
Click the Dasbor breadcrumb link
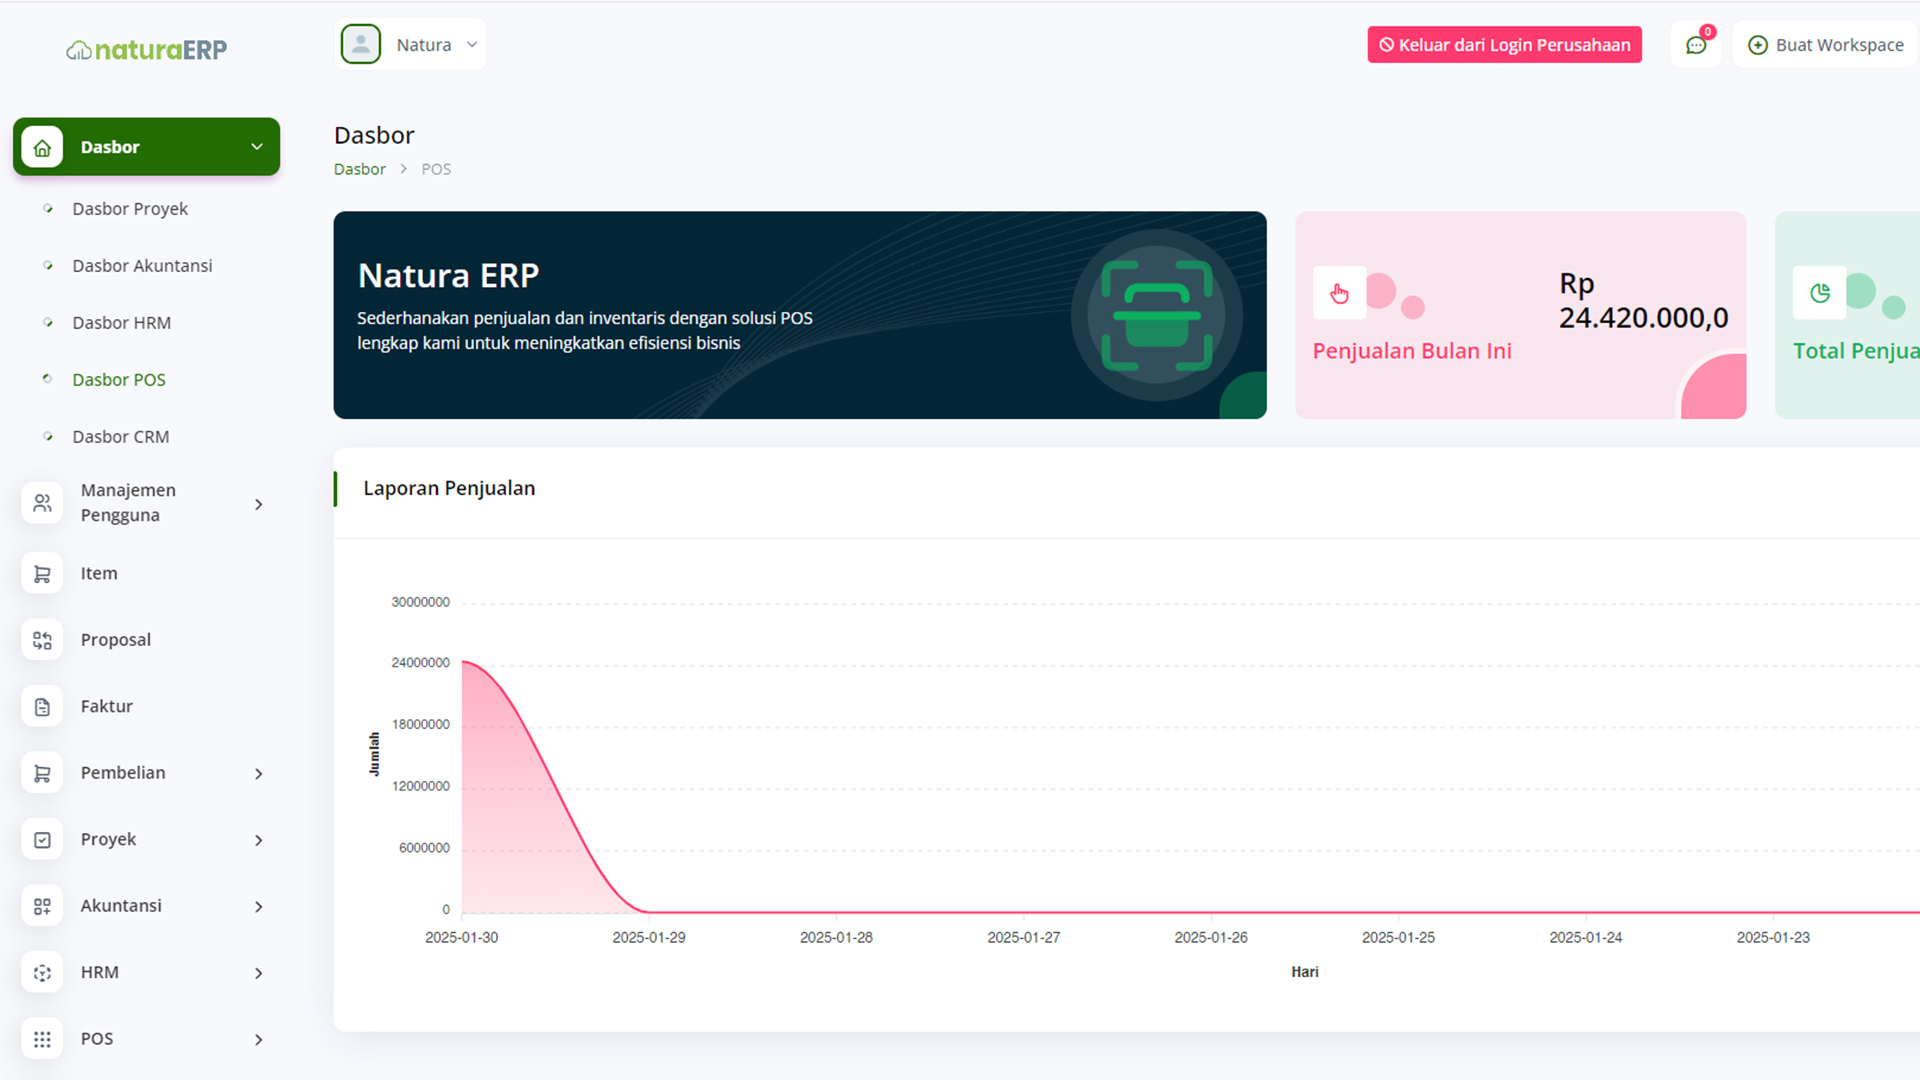click(359, 169)
